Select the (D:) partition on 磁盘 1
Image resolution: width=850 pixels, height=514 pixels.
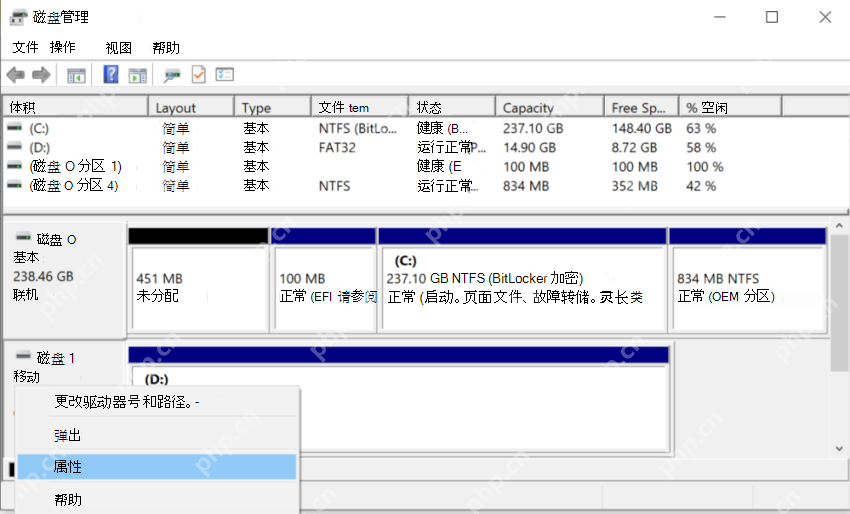(398, 400)
